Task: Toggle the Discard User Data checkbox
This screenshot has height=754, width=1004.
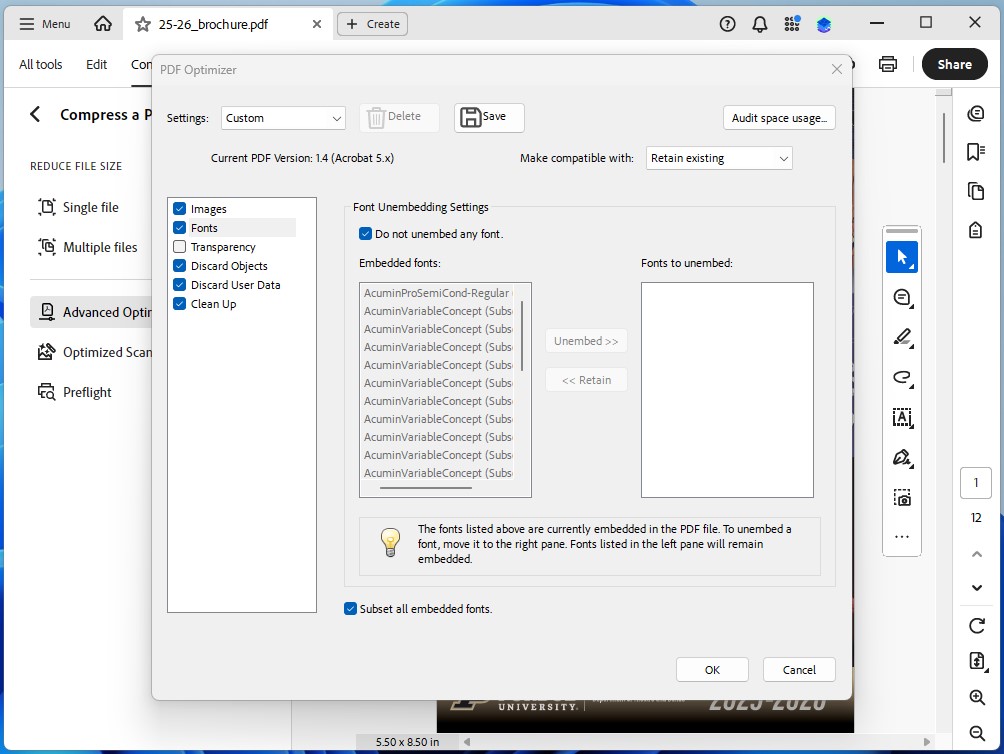Action: (x=179, y=285)
